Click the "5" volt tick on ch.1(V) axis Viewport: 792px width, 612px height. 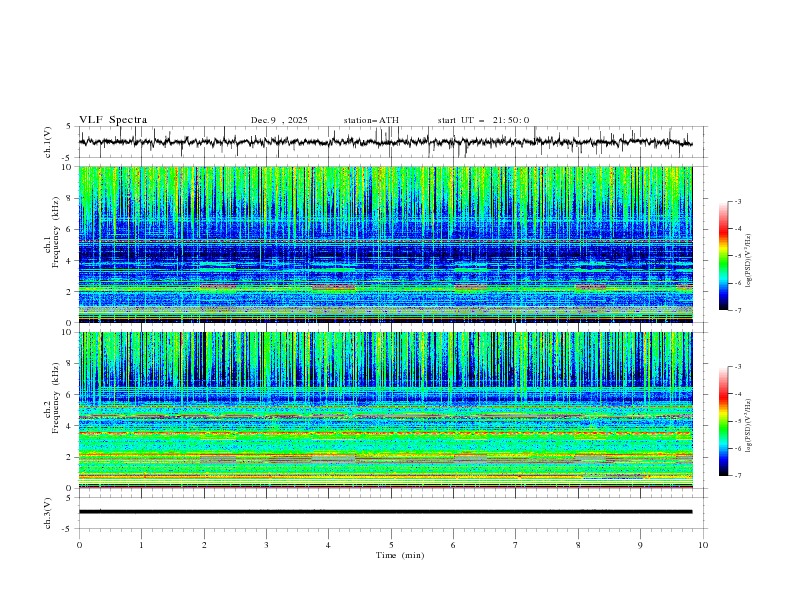tap(69, 126)
